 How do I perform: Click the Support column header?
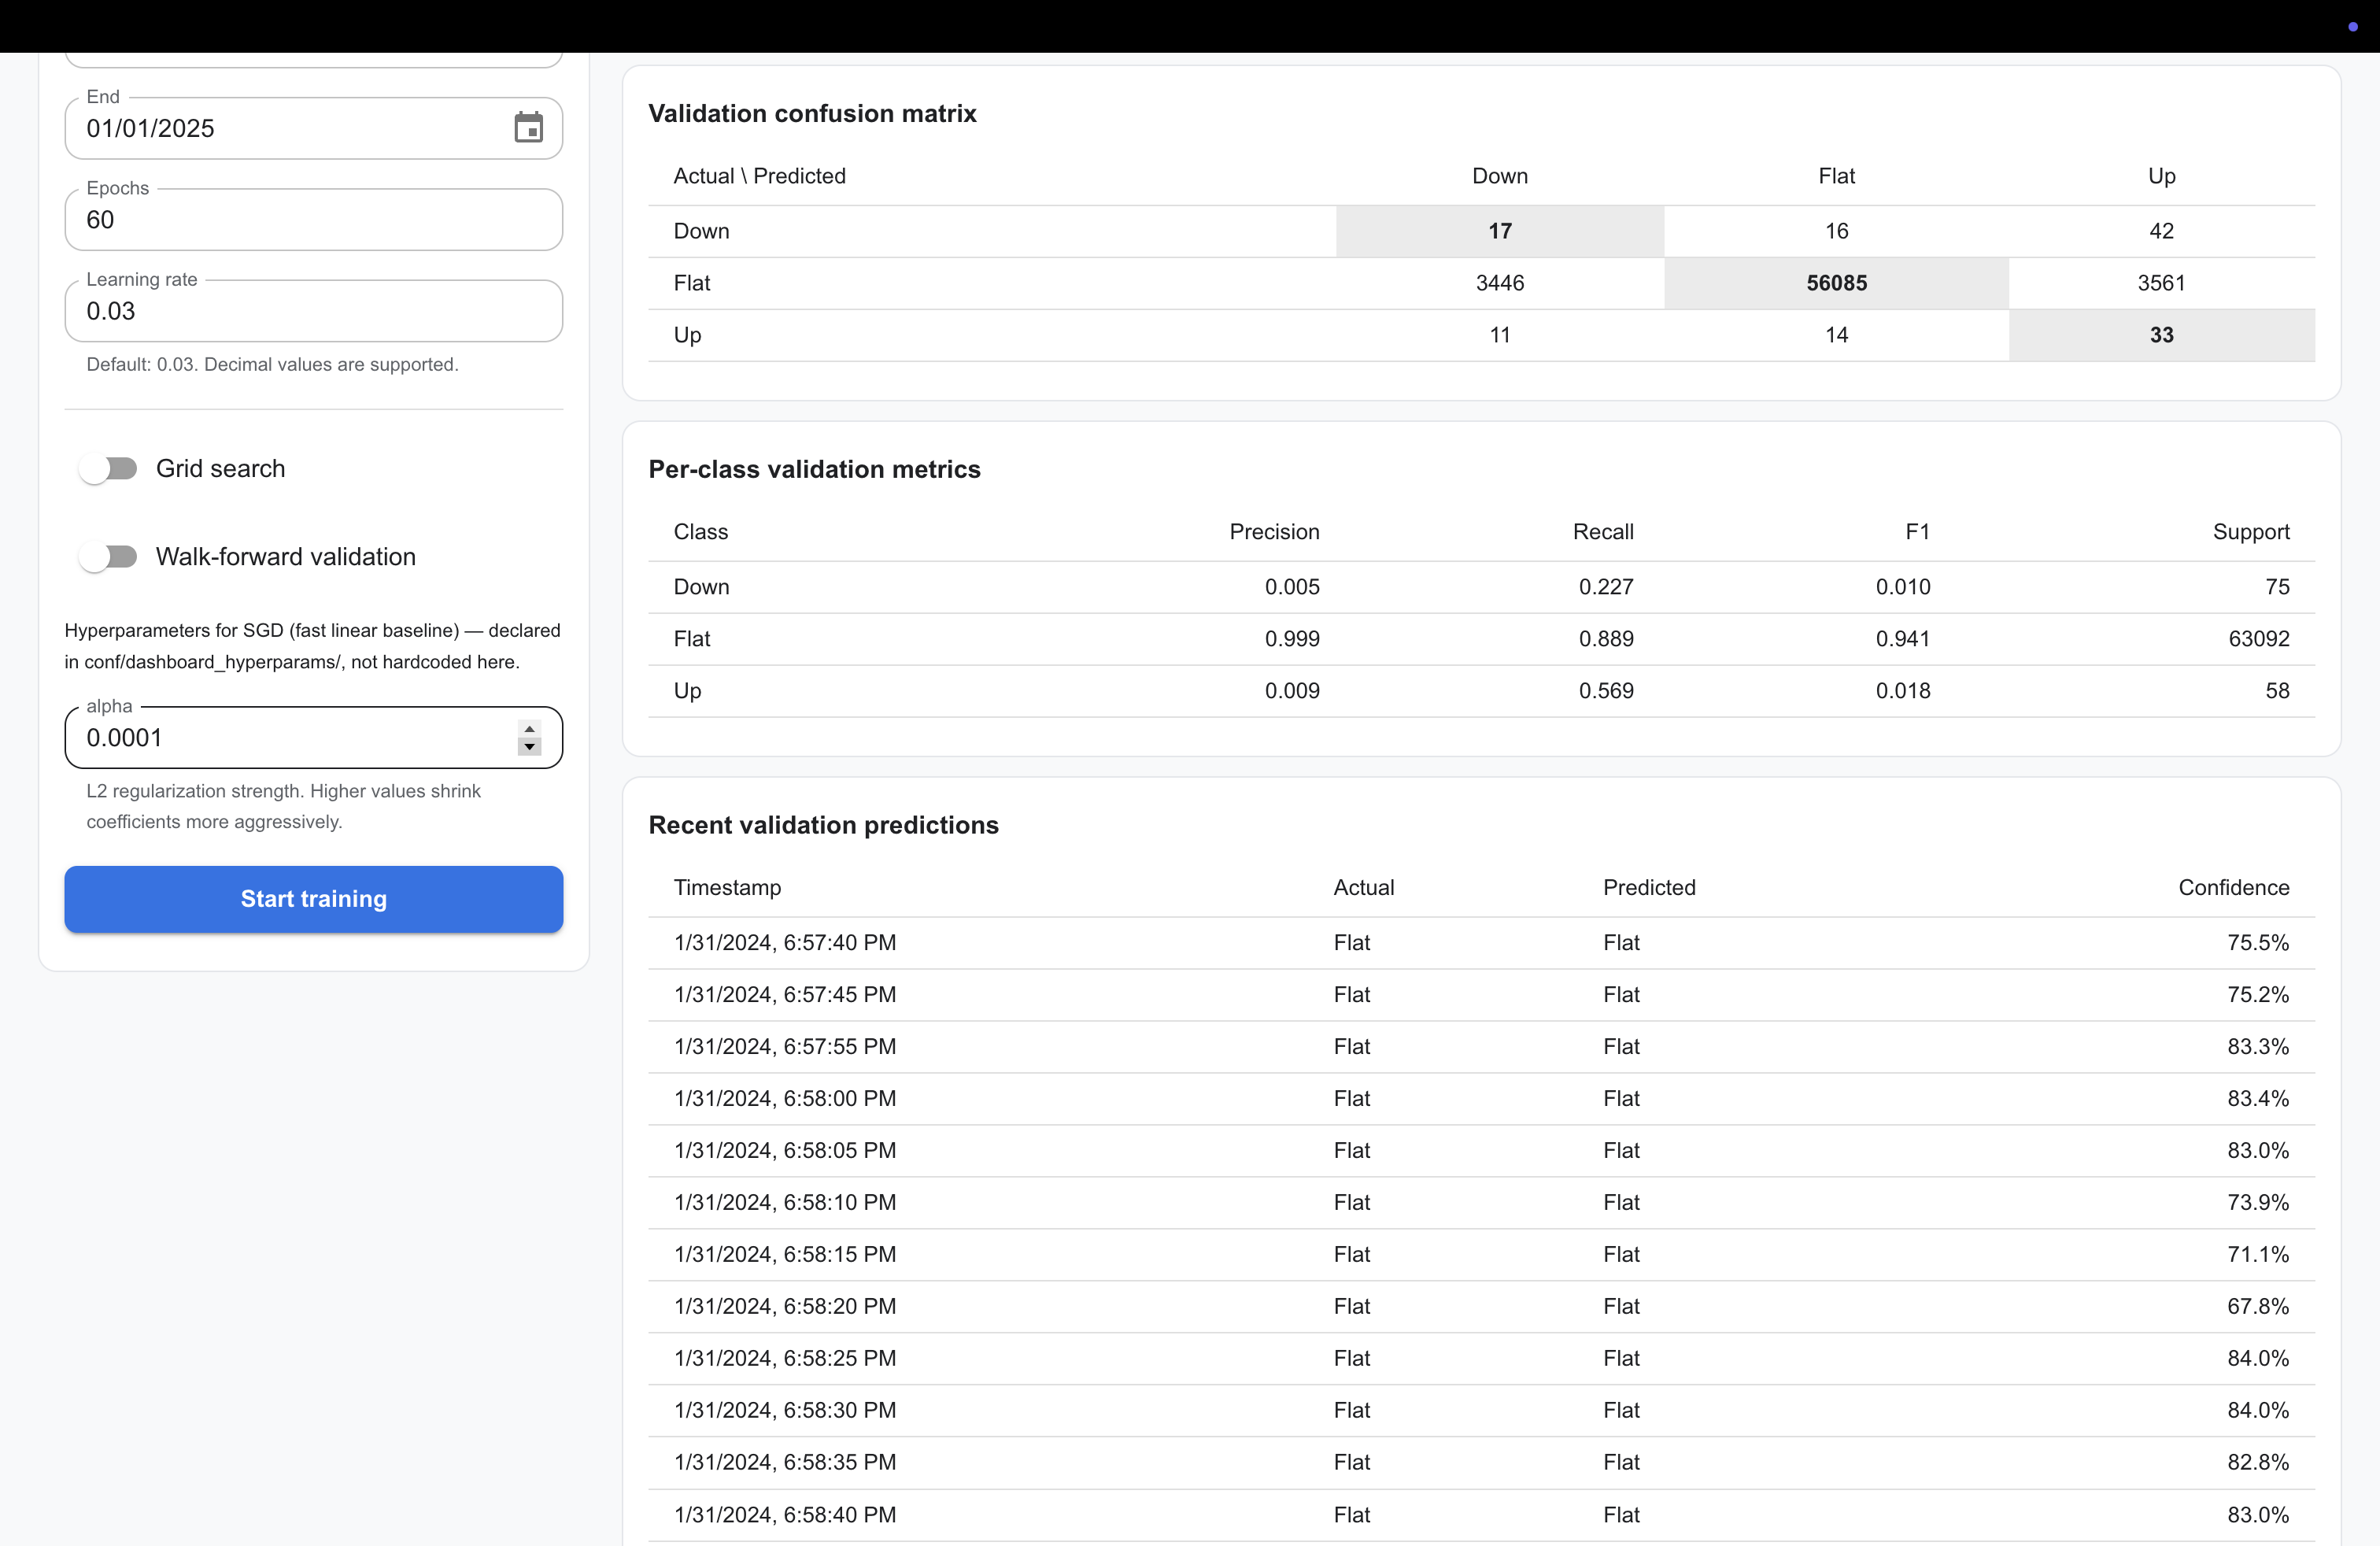click(2251, 532)
